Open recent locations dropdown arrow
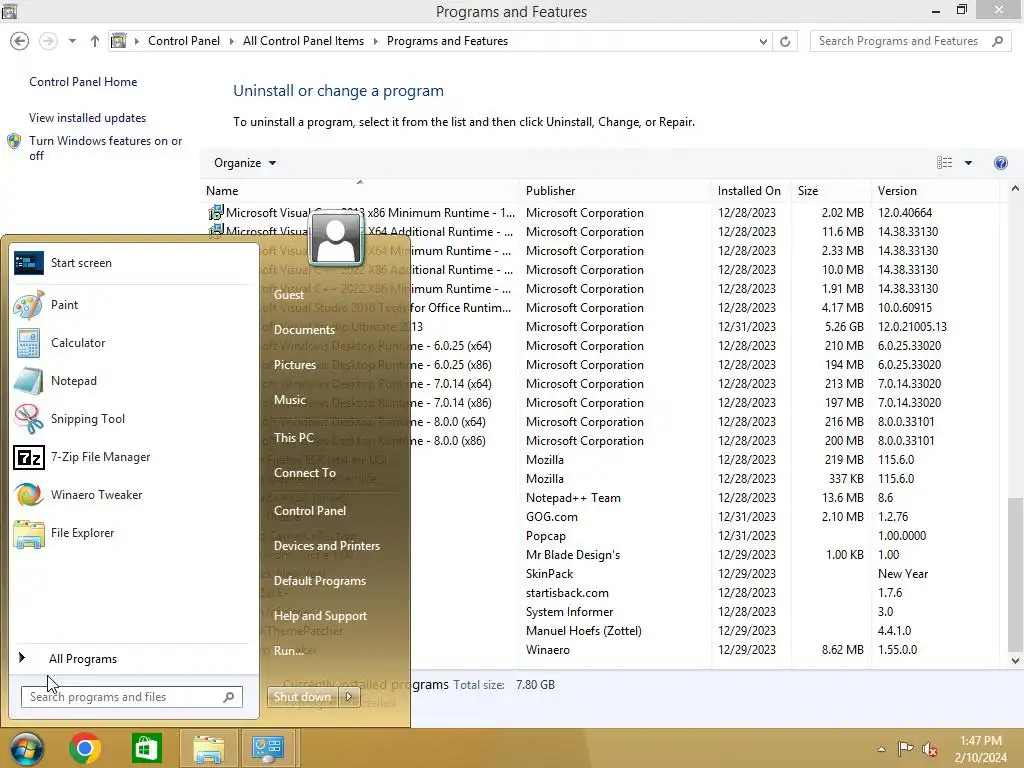The height and width of the screenshot is (768, 1024). [72, 41]
